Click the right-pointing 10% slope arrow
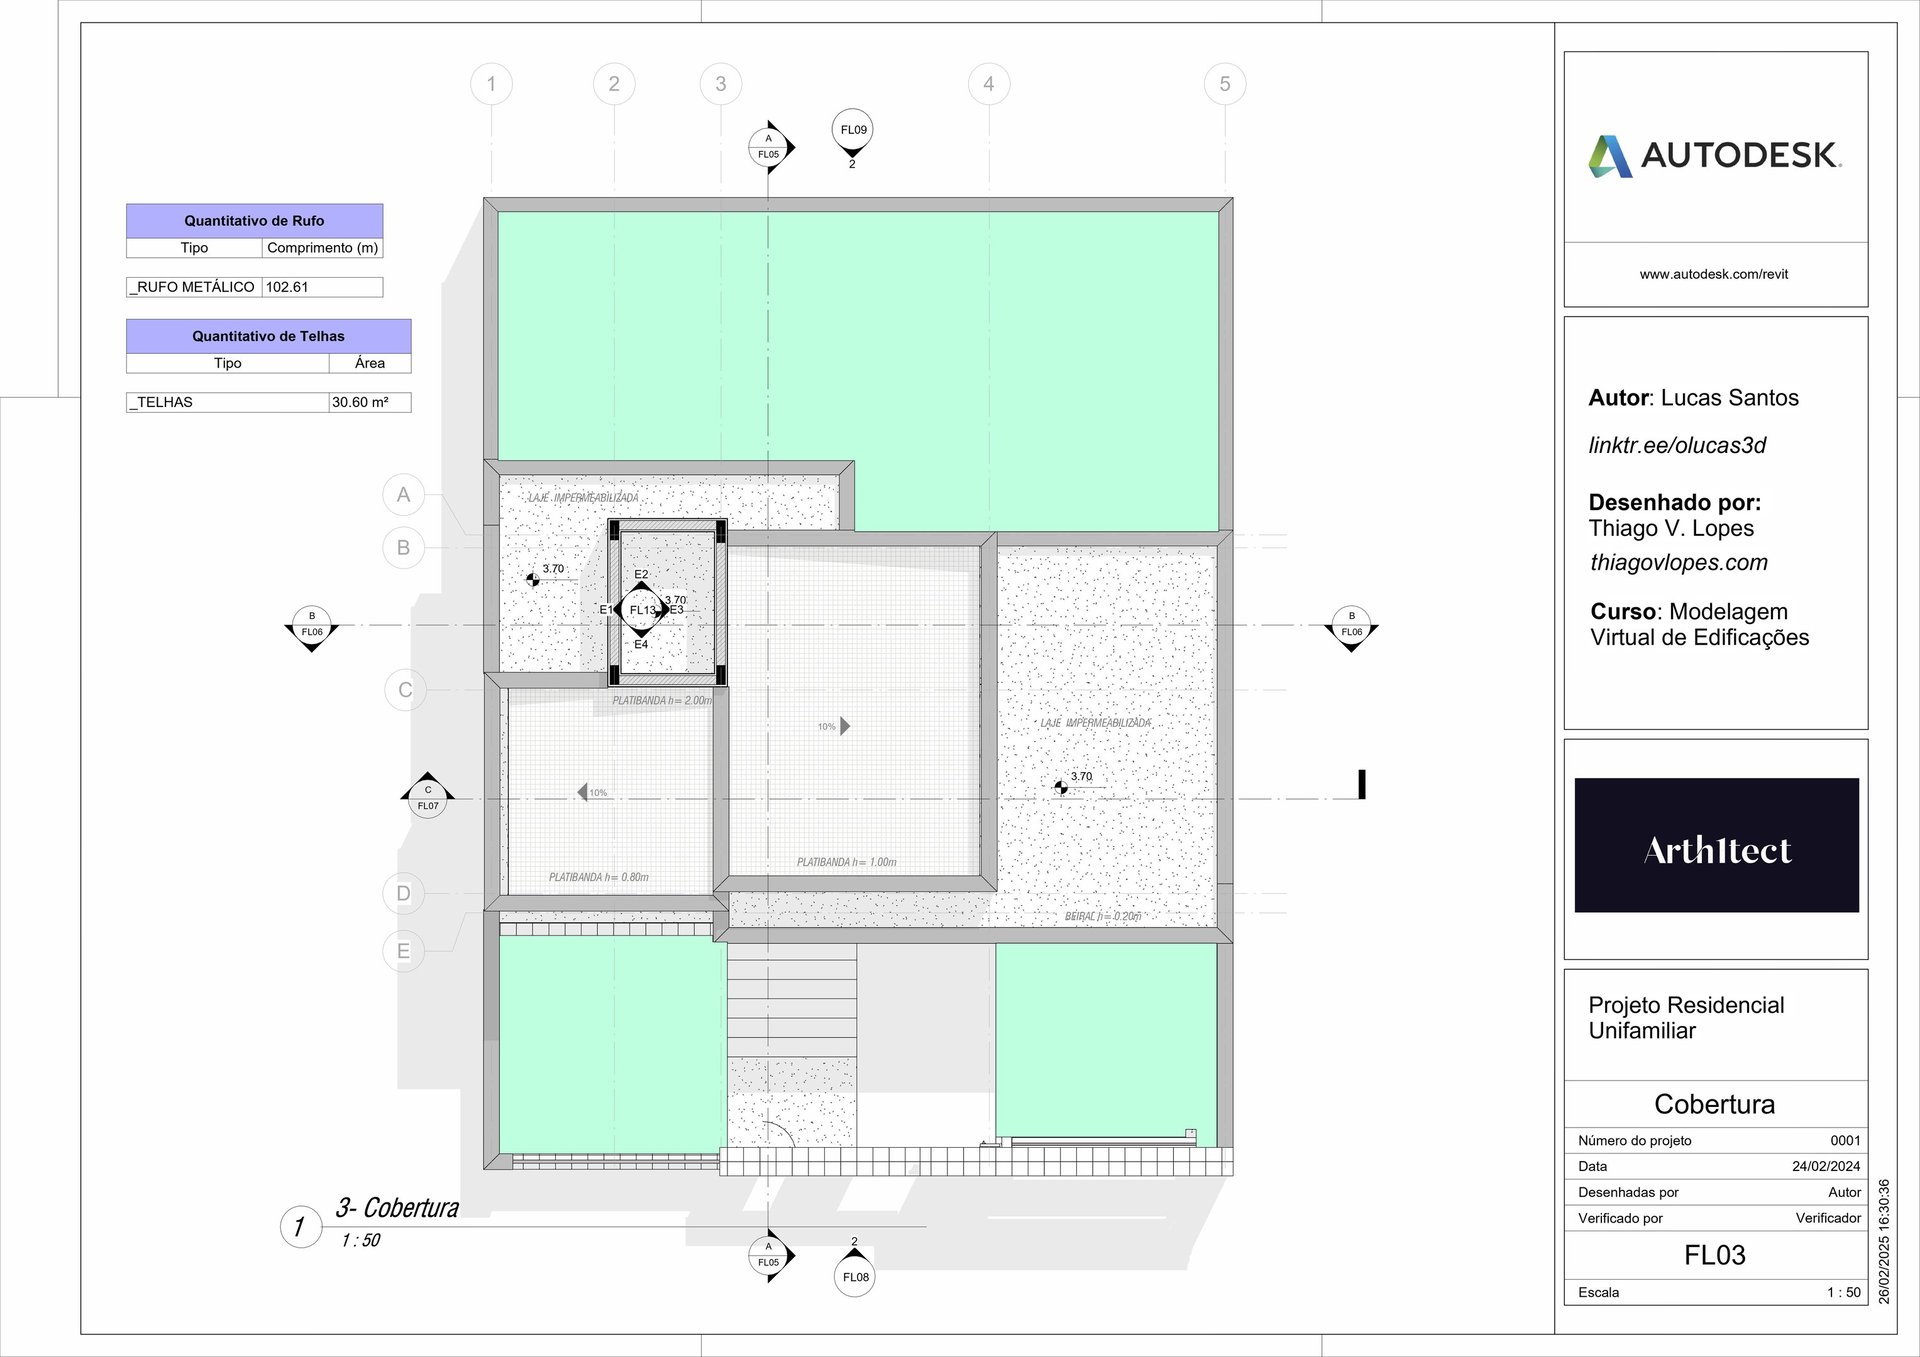This screenshot has width=1920, height=1357. [844, 726]
